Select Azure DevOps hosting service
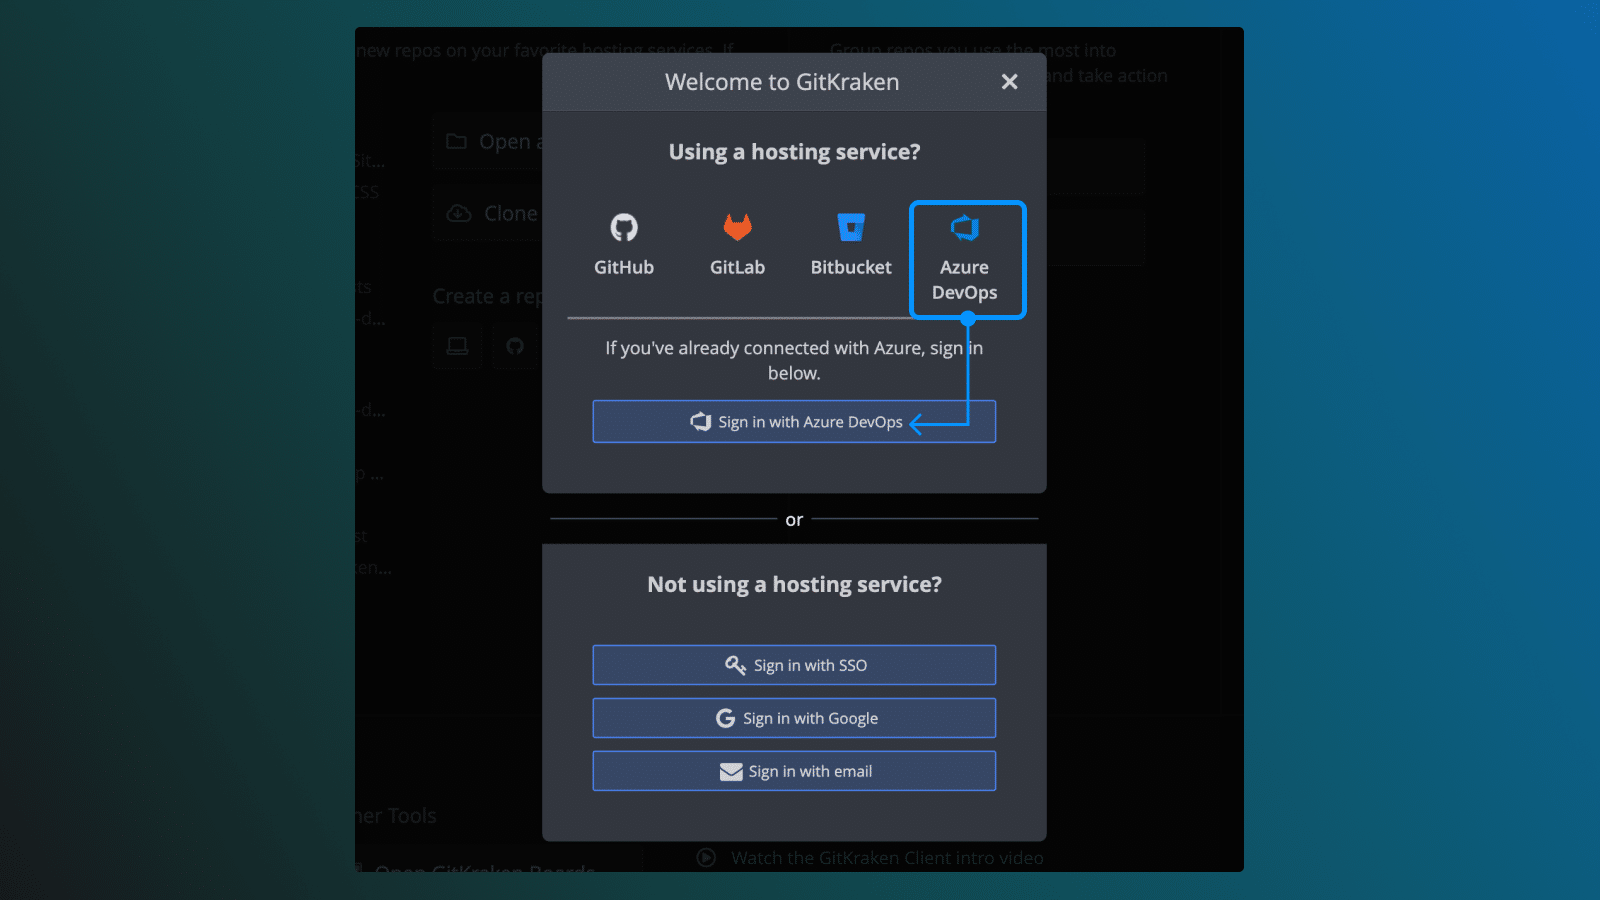Viewport: 1600px width, 900px height. point(967,260)
